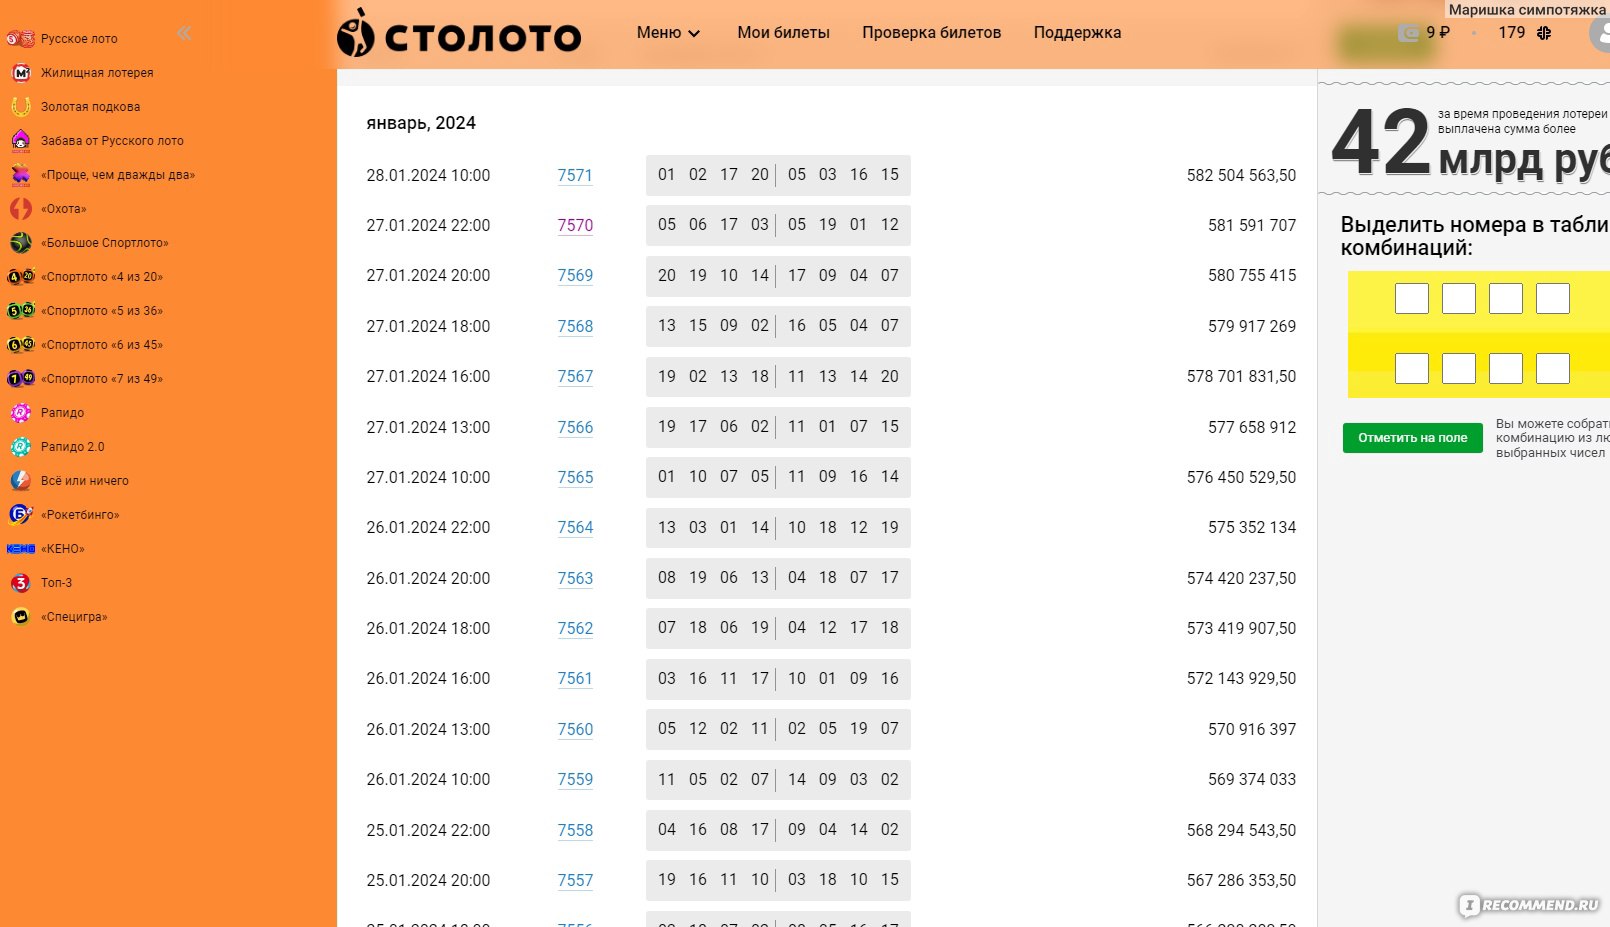Click Отметить на поле button
Viewport: 1610px width, 927px height.
(1413, 438)
